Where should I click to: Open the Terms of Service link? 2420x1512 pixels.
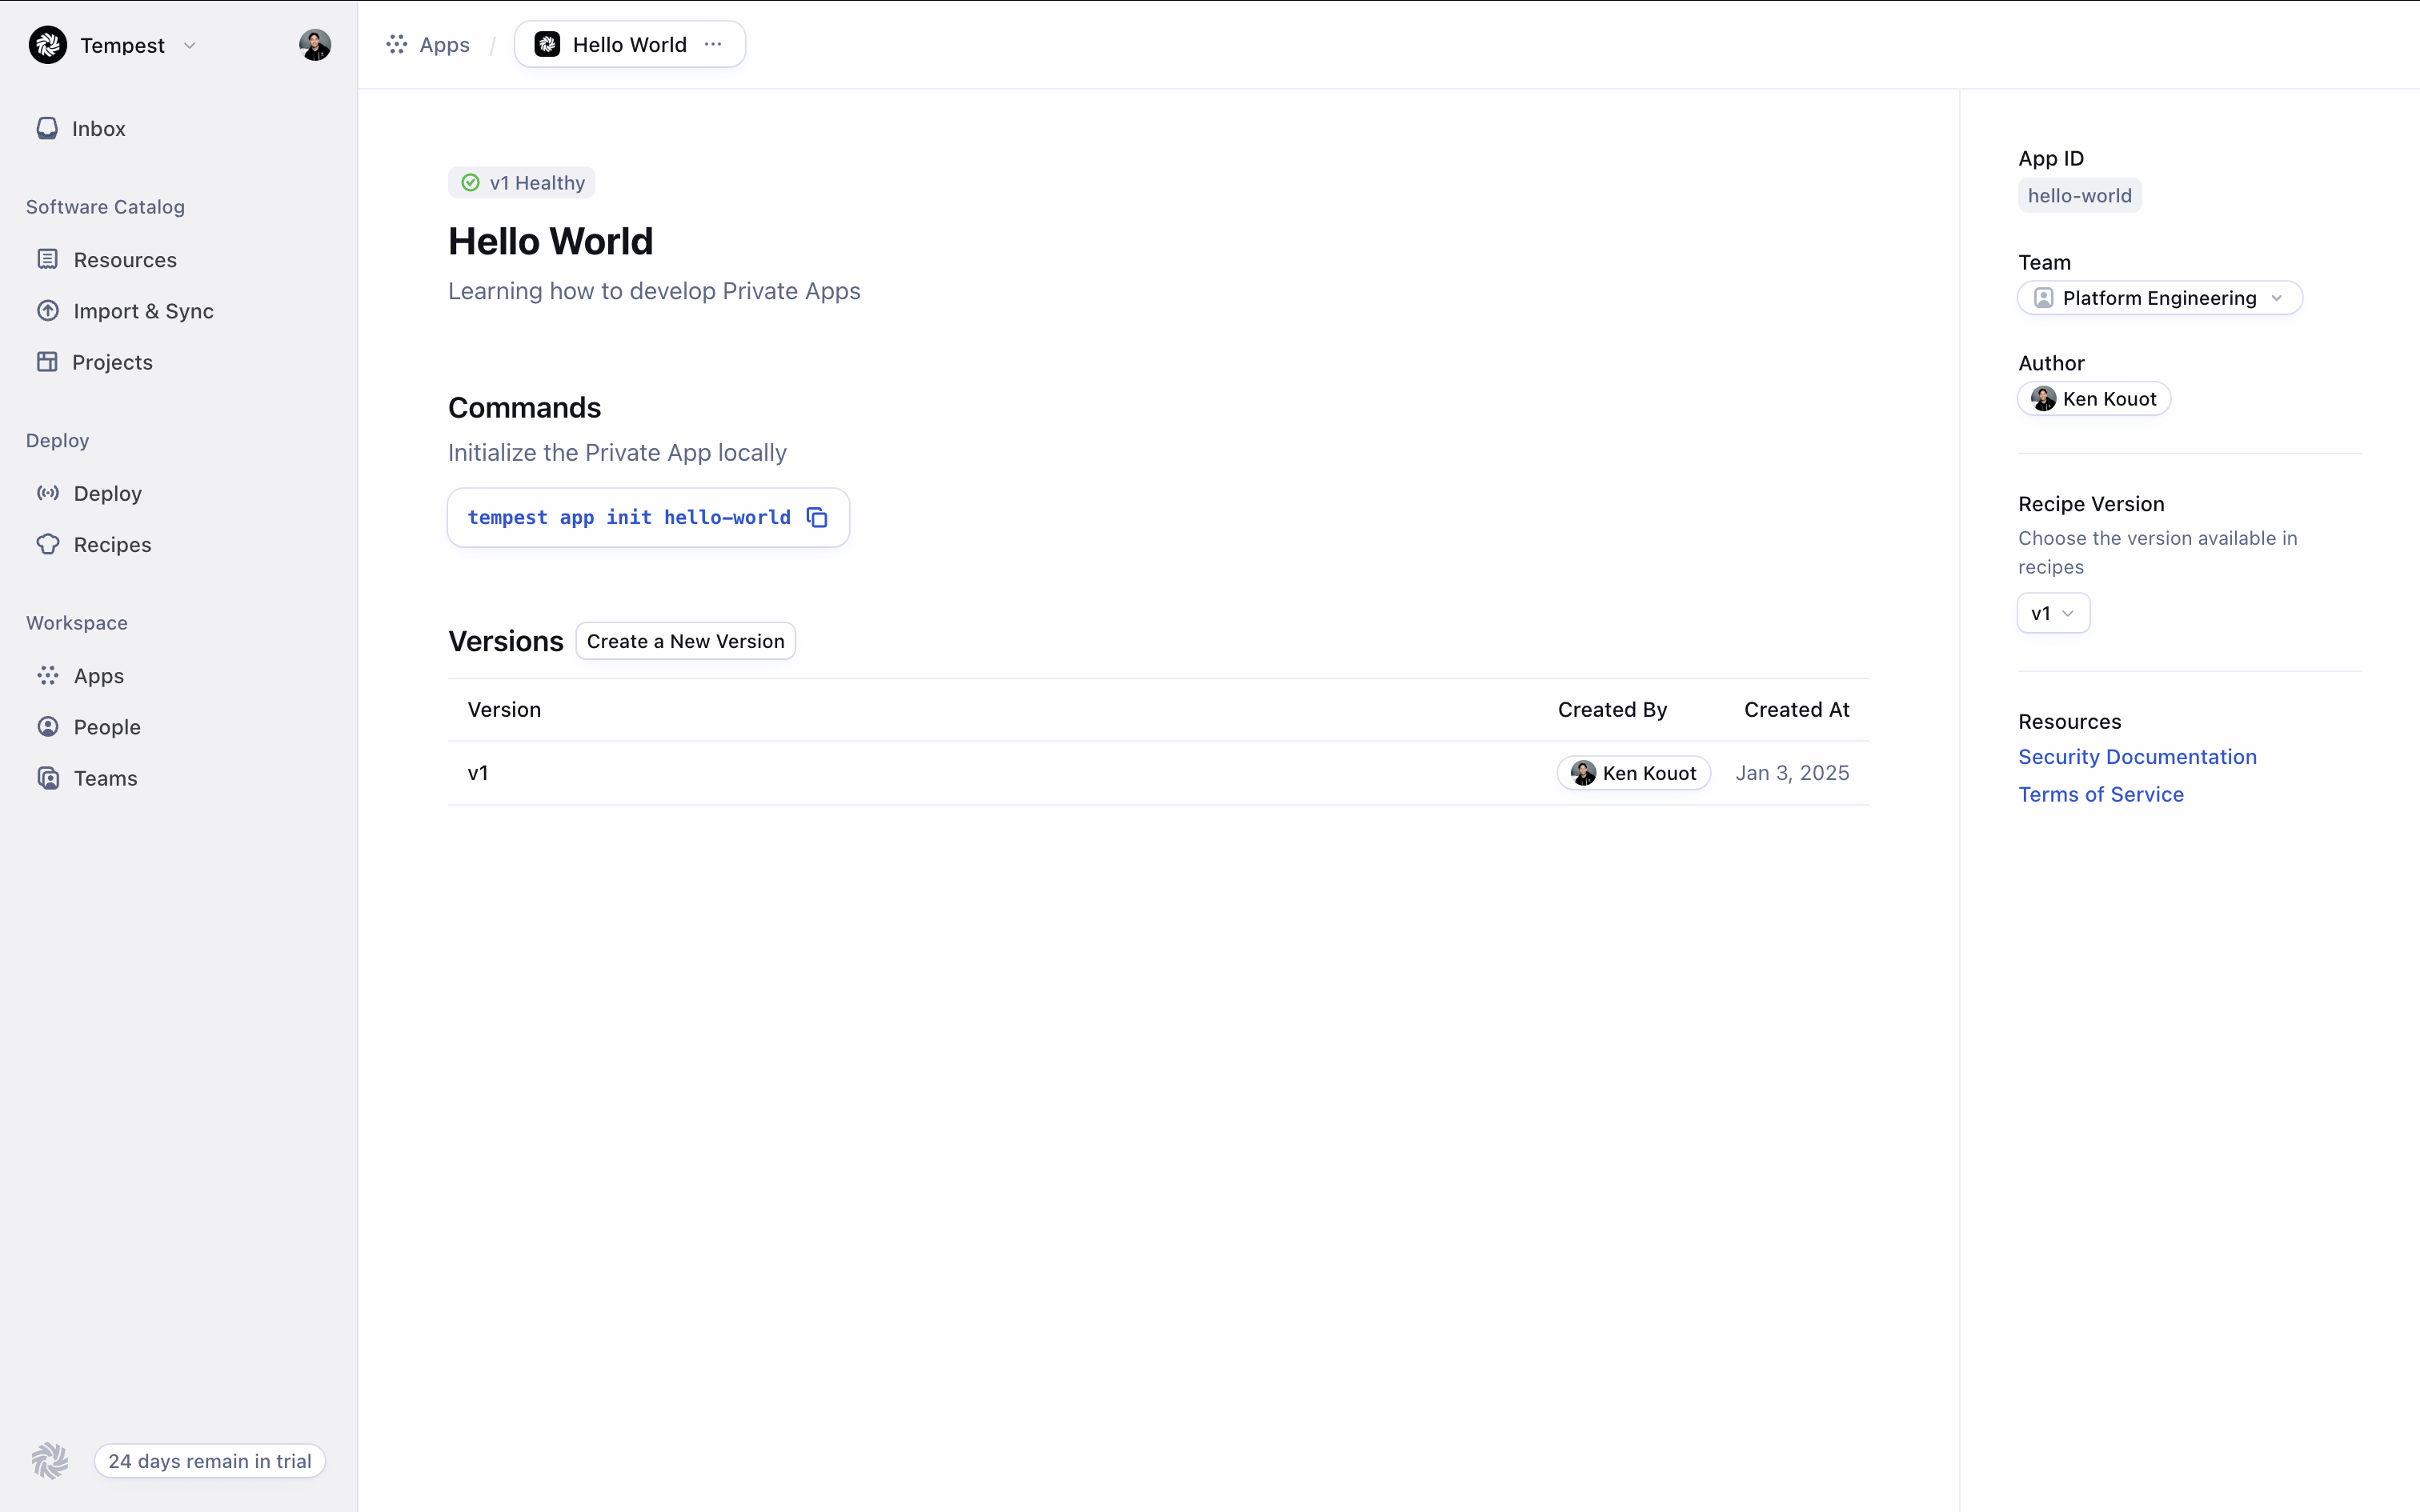(2100, 794)
